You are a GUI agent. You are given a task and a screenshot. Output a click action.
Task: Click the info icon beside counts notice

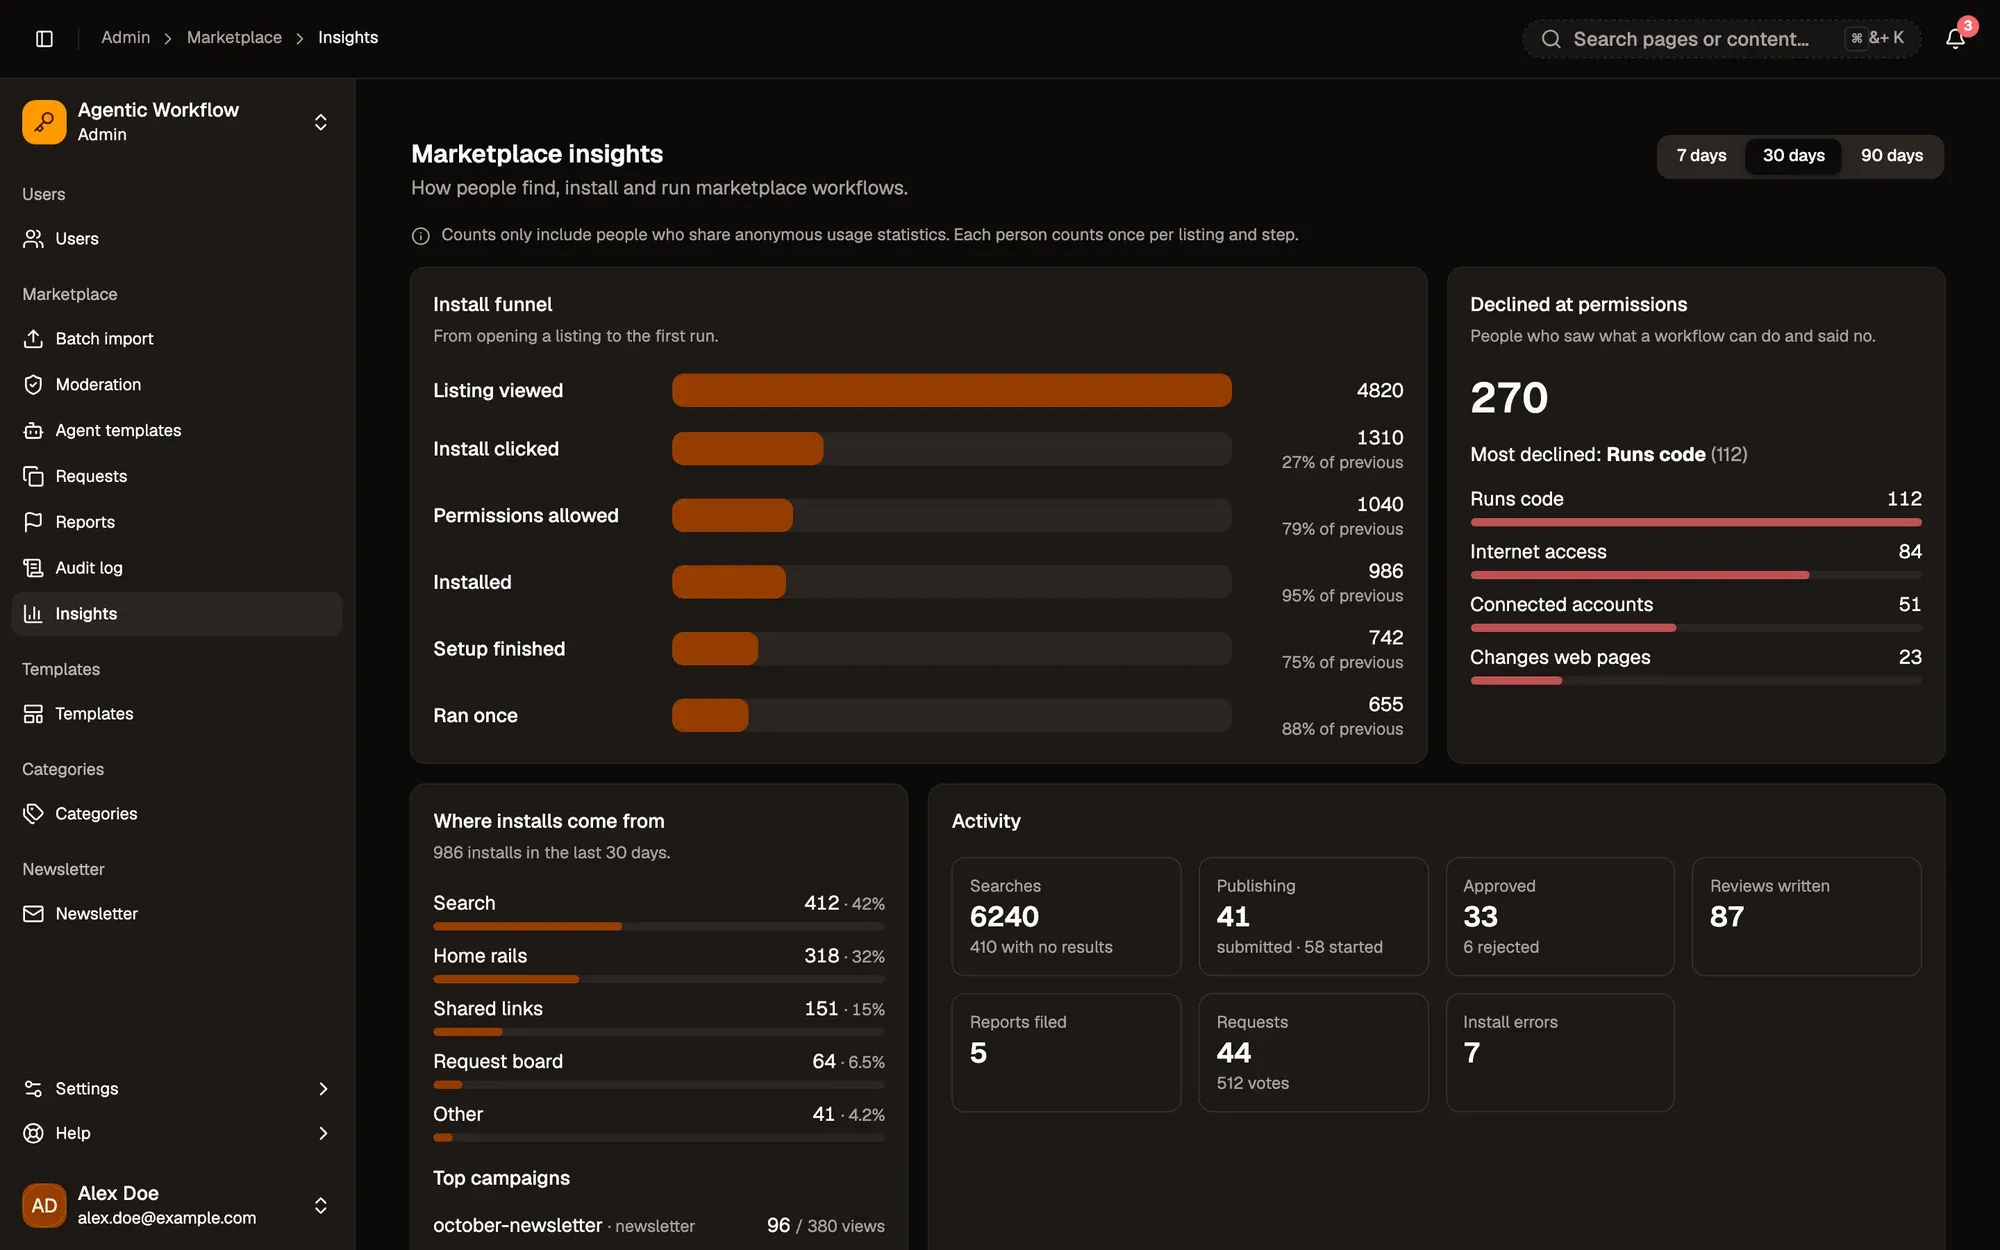[421, 236]
